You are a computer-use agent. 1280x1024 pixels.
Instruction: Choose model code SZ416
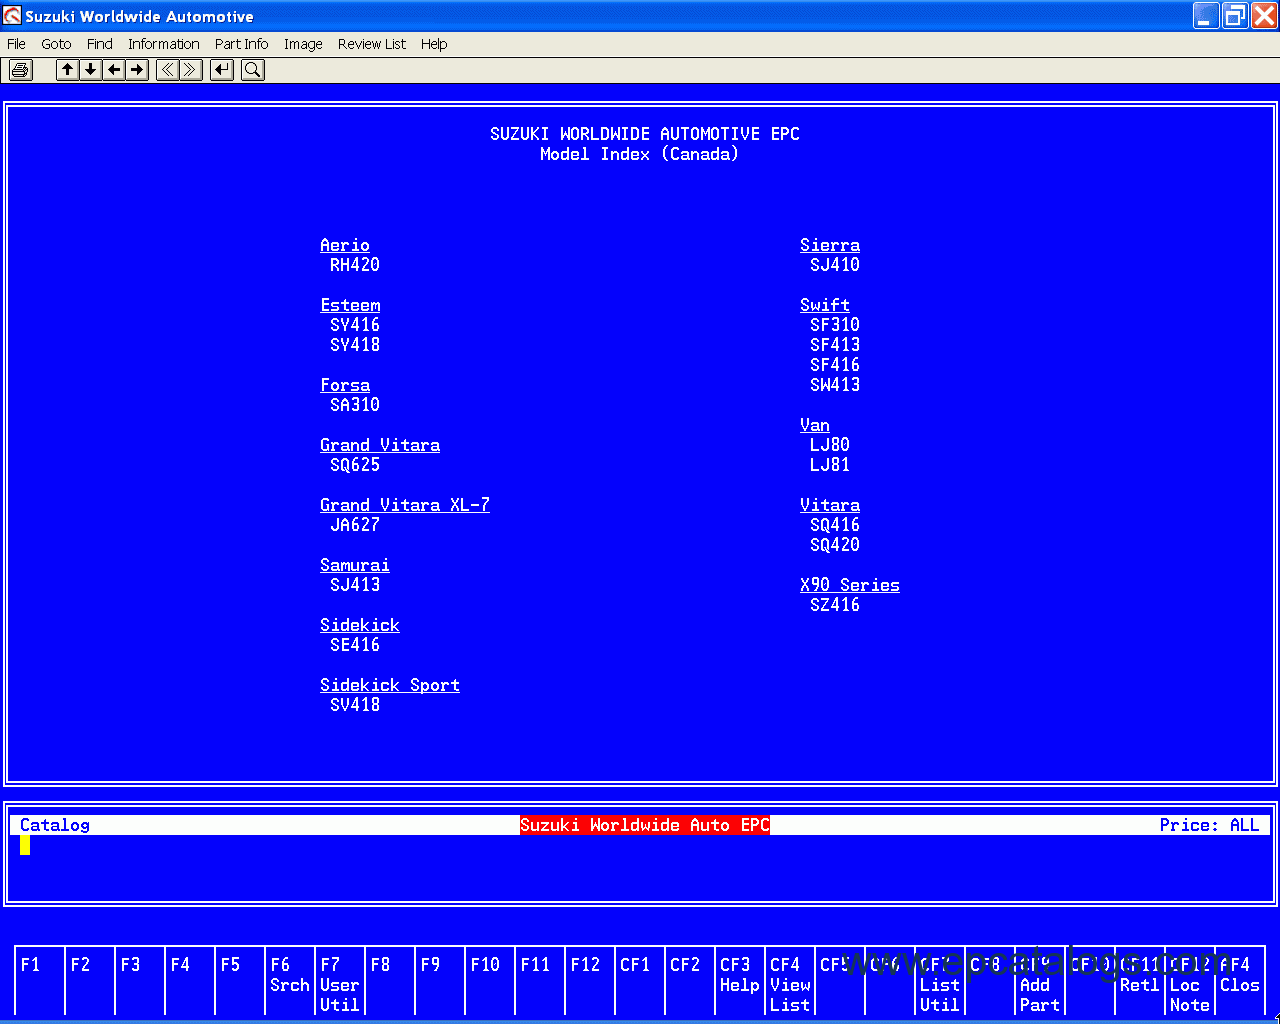point(835,605)
